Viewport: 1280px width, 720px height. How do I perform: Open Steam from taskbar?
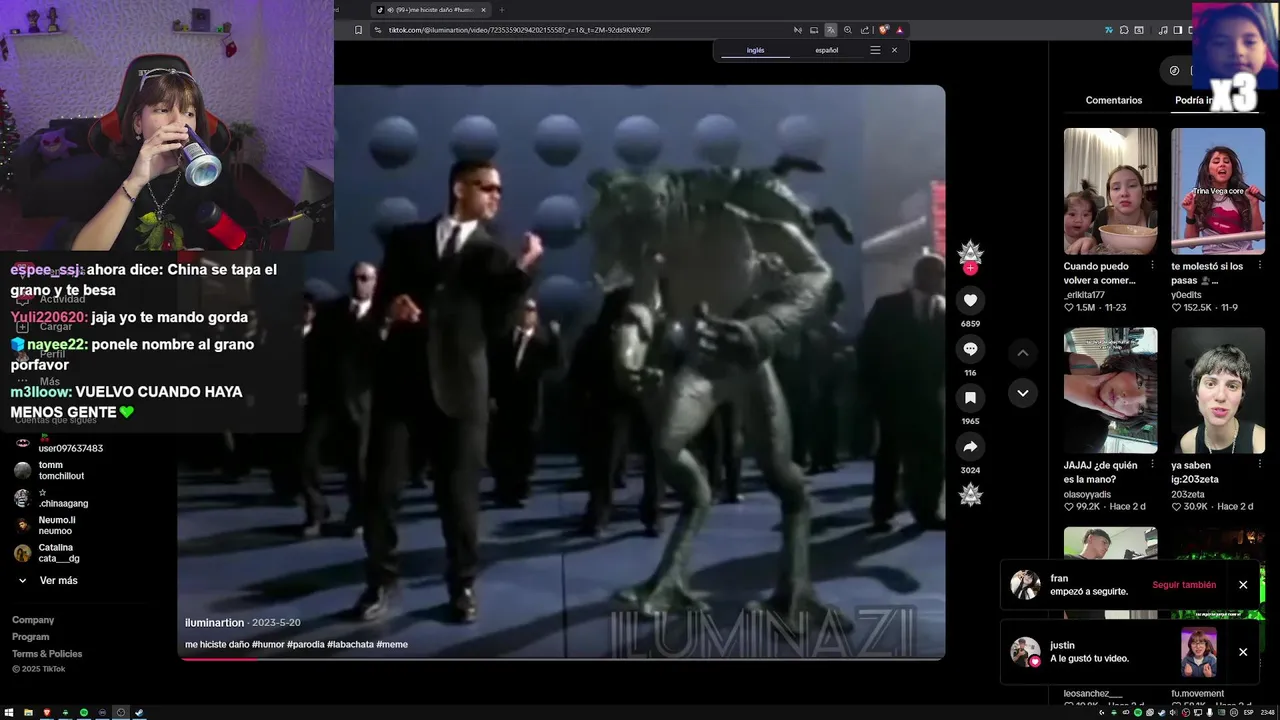pyautogui.click(x=139, y=713)
